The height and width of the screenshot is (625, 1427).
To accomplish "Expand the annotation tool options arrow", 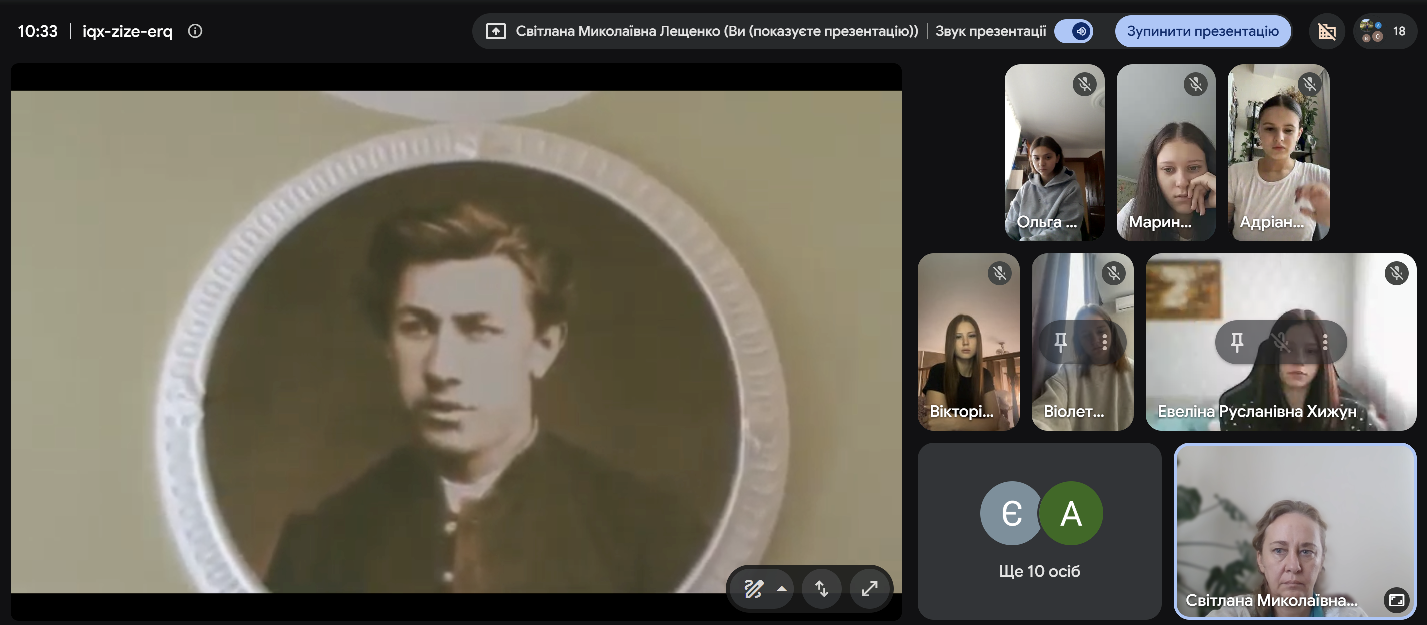I will pyautogui.click(x=782, y=589).
